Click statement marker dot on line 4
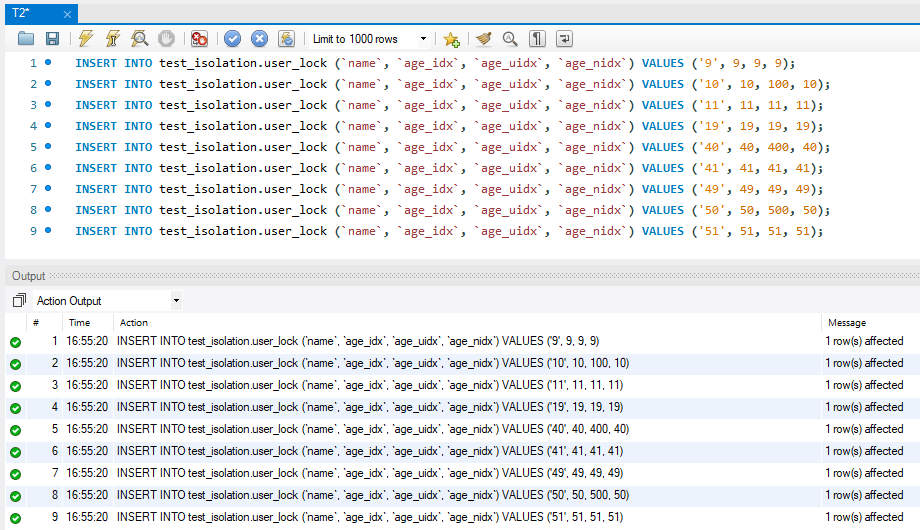920x530 pixels. [48, 125]
